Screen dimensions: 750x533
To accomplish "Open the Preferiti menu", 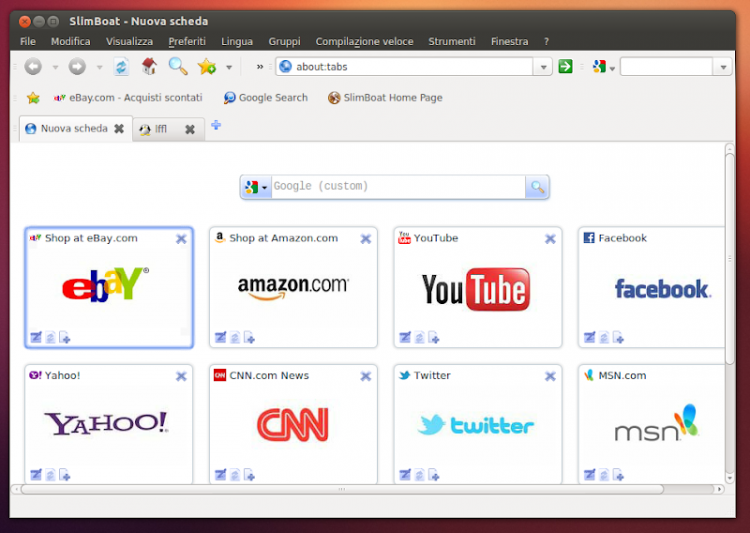I will (x=187, y=42).
